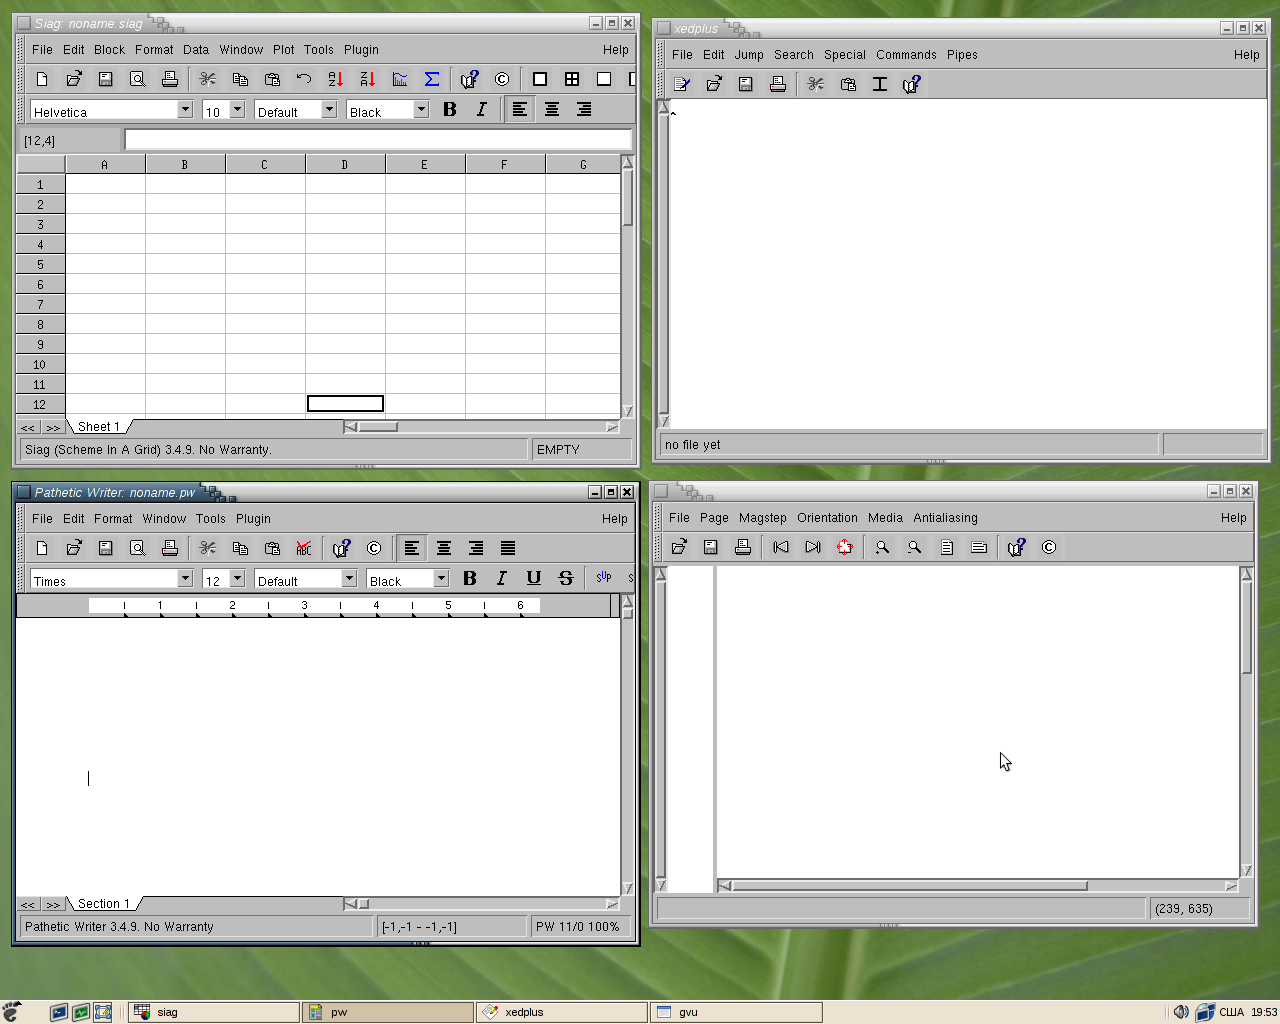Open font size 12 dropdown in Pathetic Writer
1280x1024 pixels.
coord(237,579)
